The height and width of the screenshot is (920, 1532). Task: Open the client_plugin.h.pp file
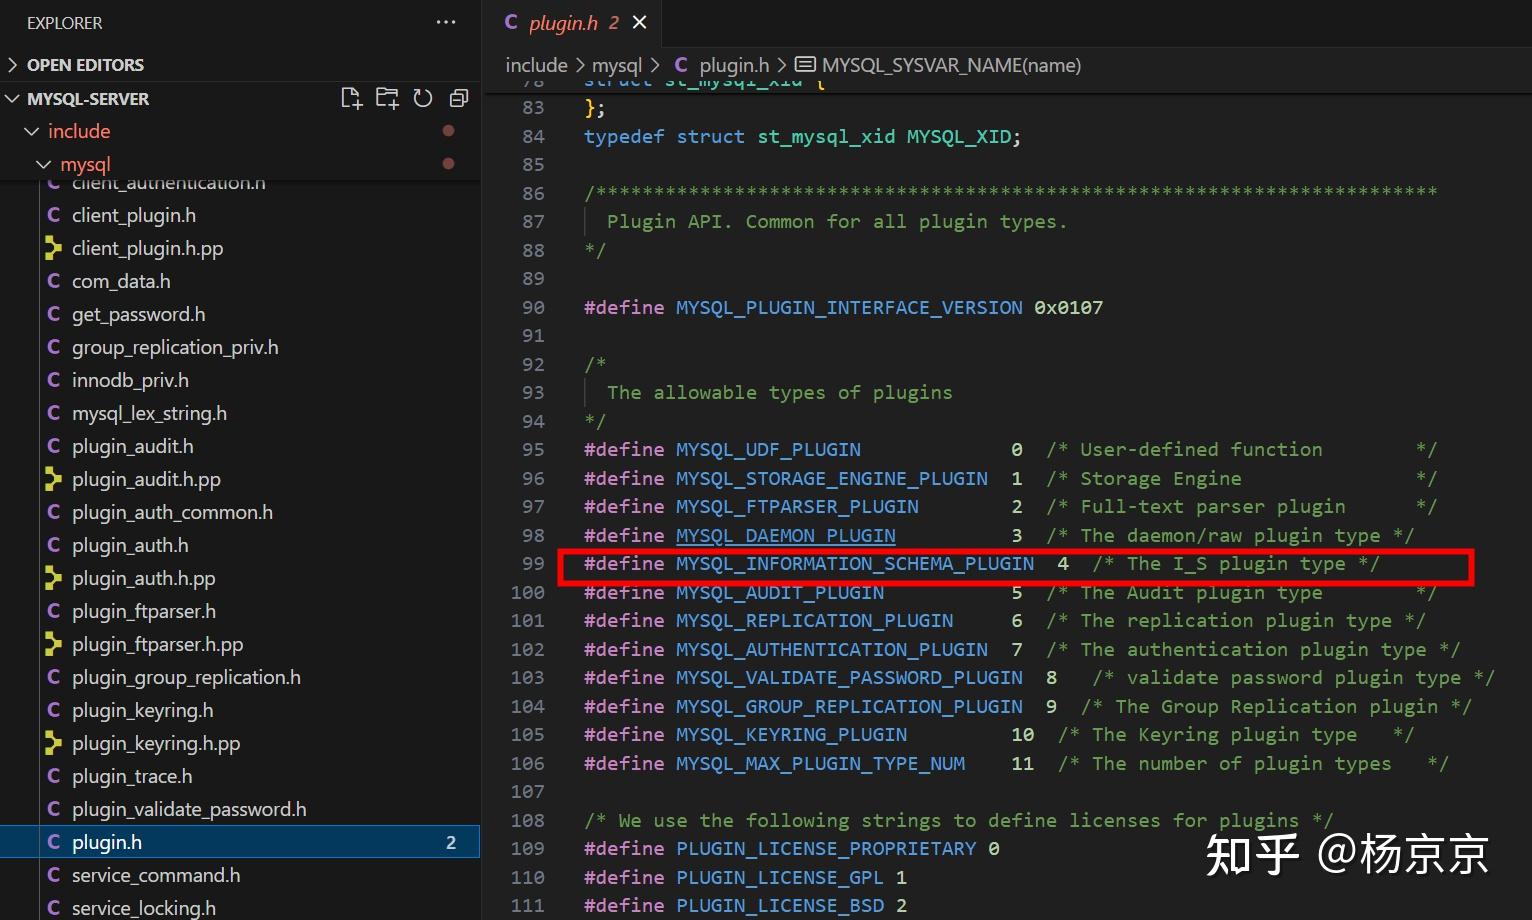tap(147, 248)
